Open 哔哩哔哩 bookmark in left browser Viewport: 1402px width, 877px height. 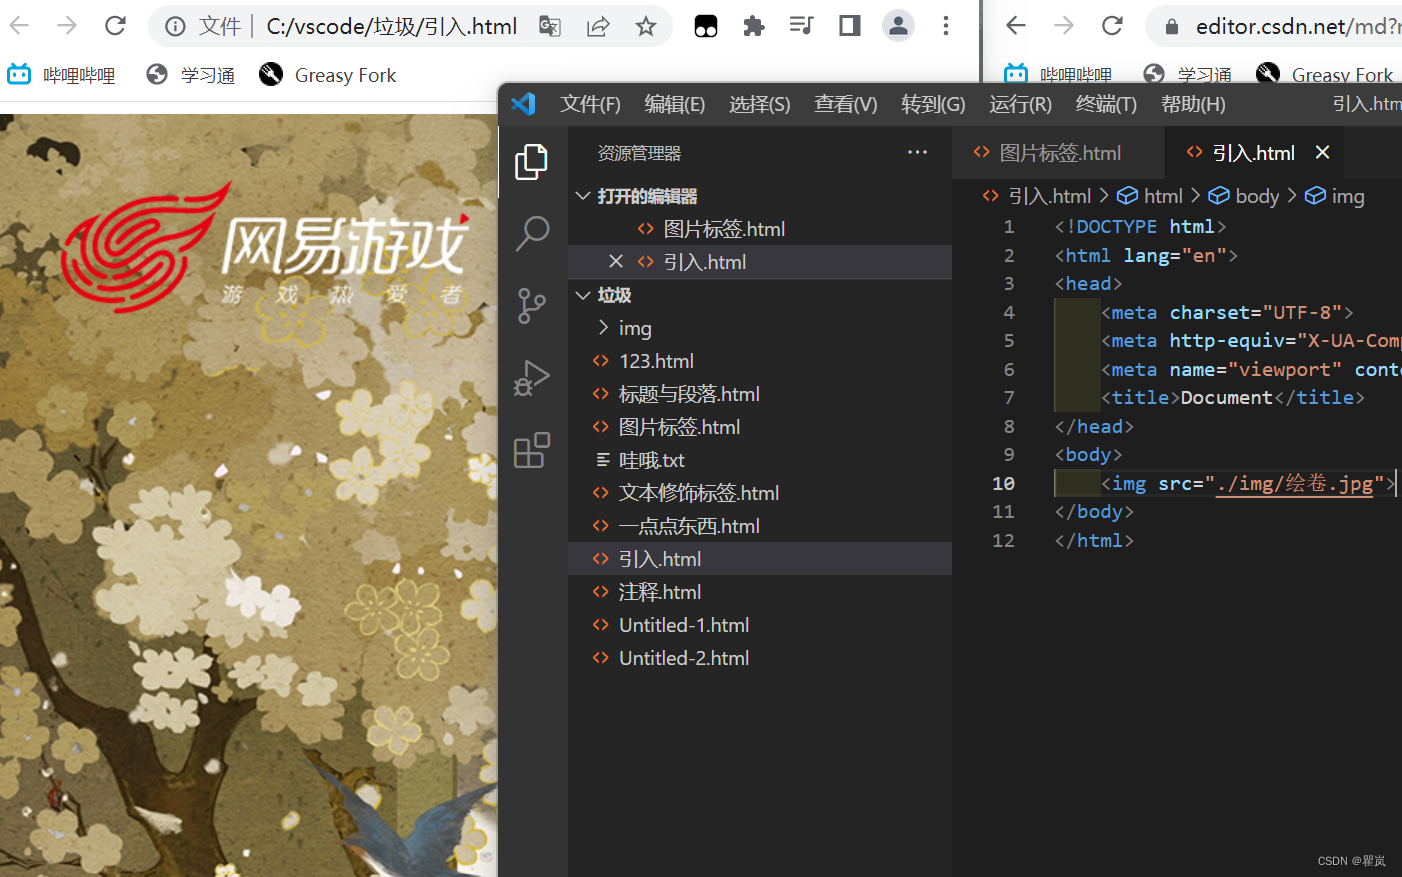[62, 75]
